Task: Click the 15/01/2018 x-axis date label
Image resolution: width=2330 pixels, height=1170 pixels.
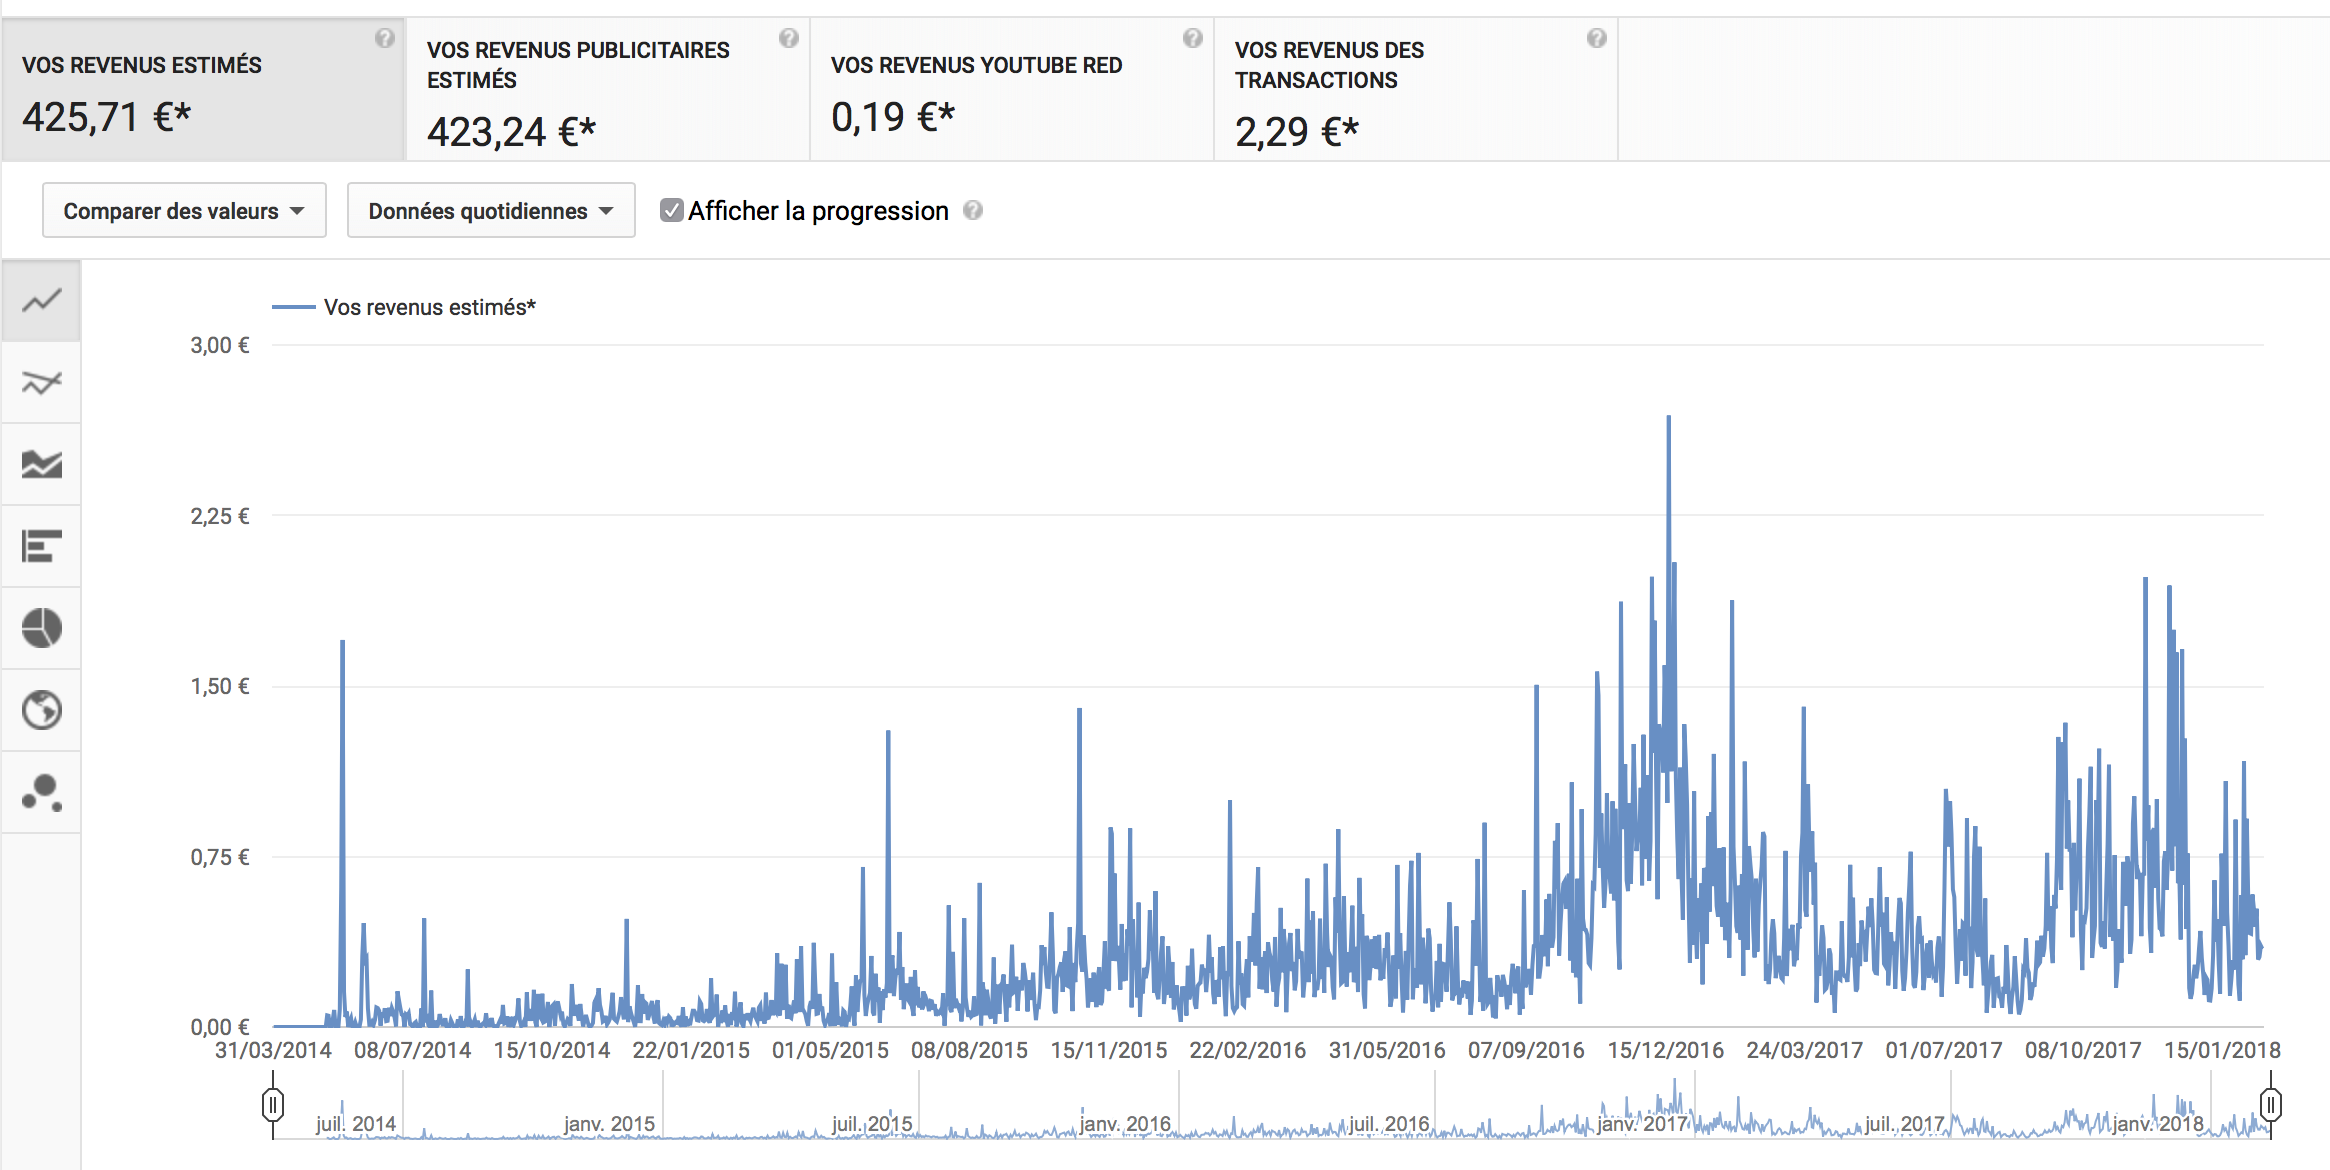Action: (x=2222, y=1050)
